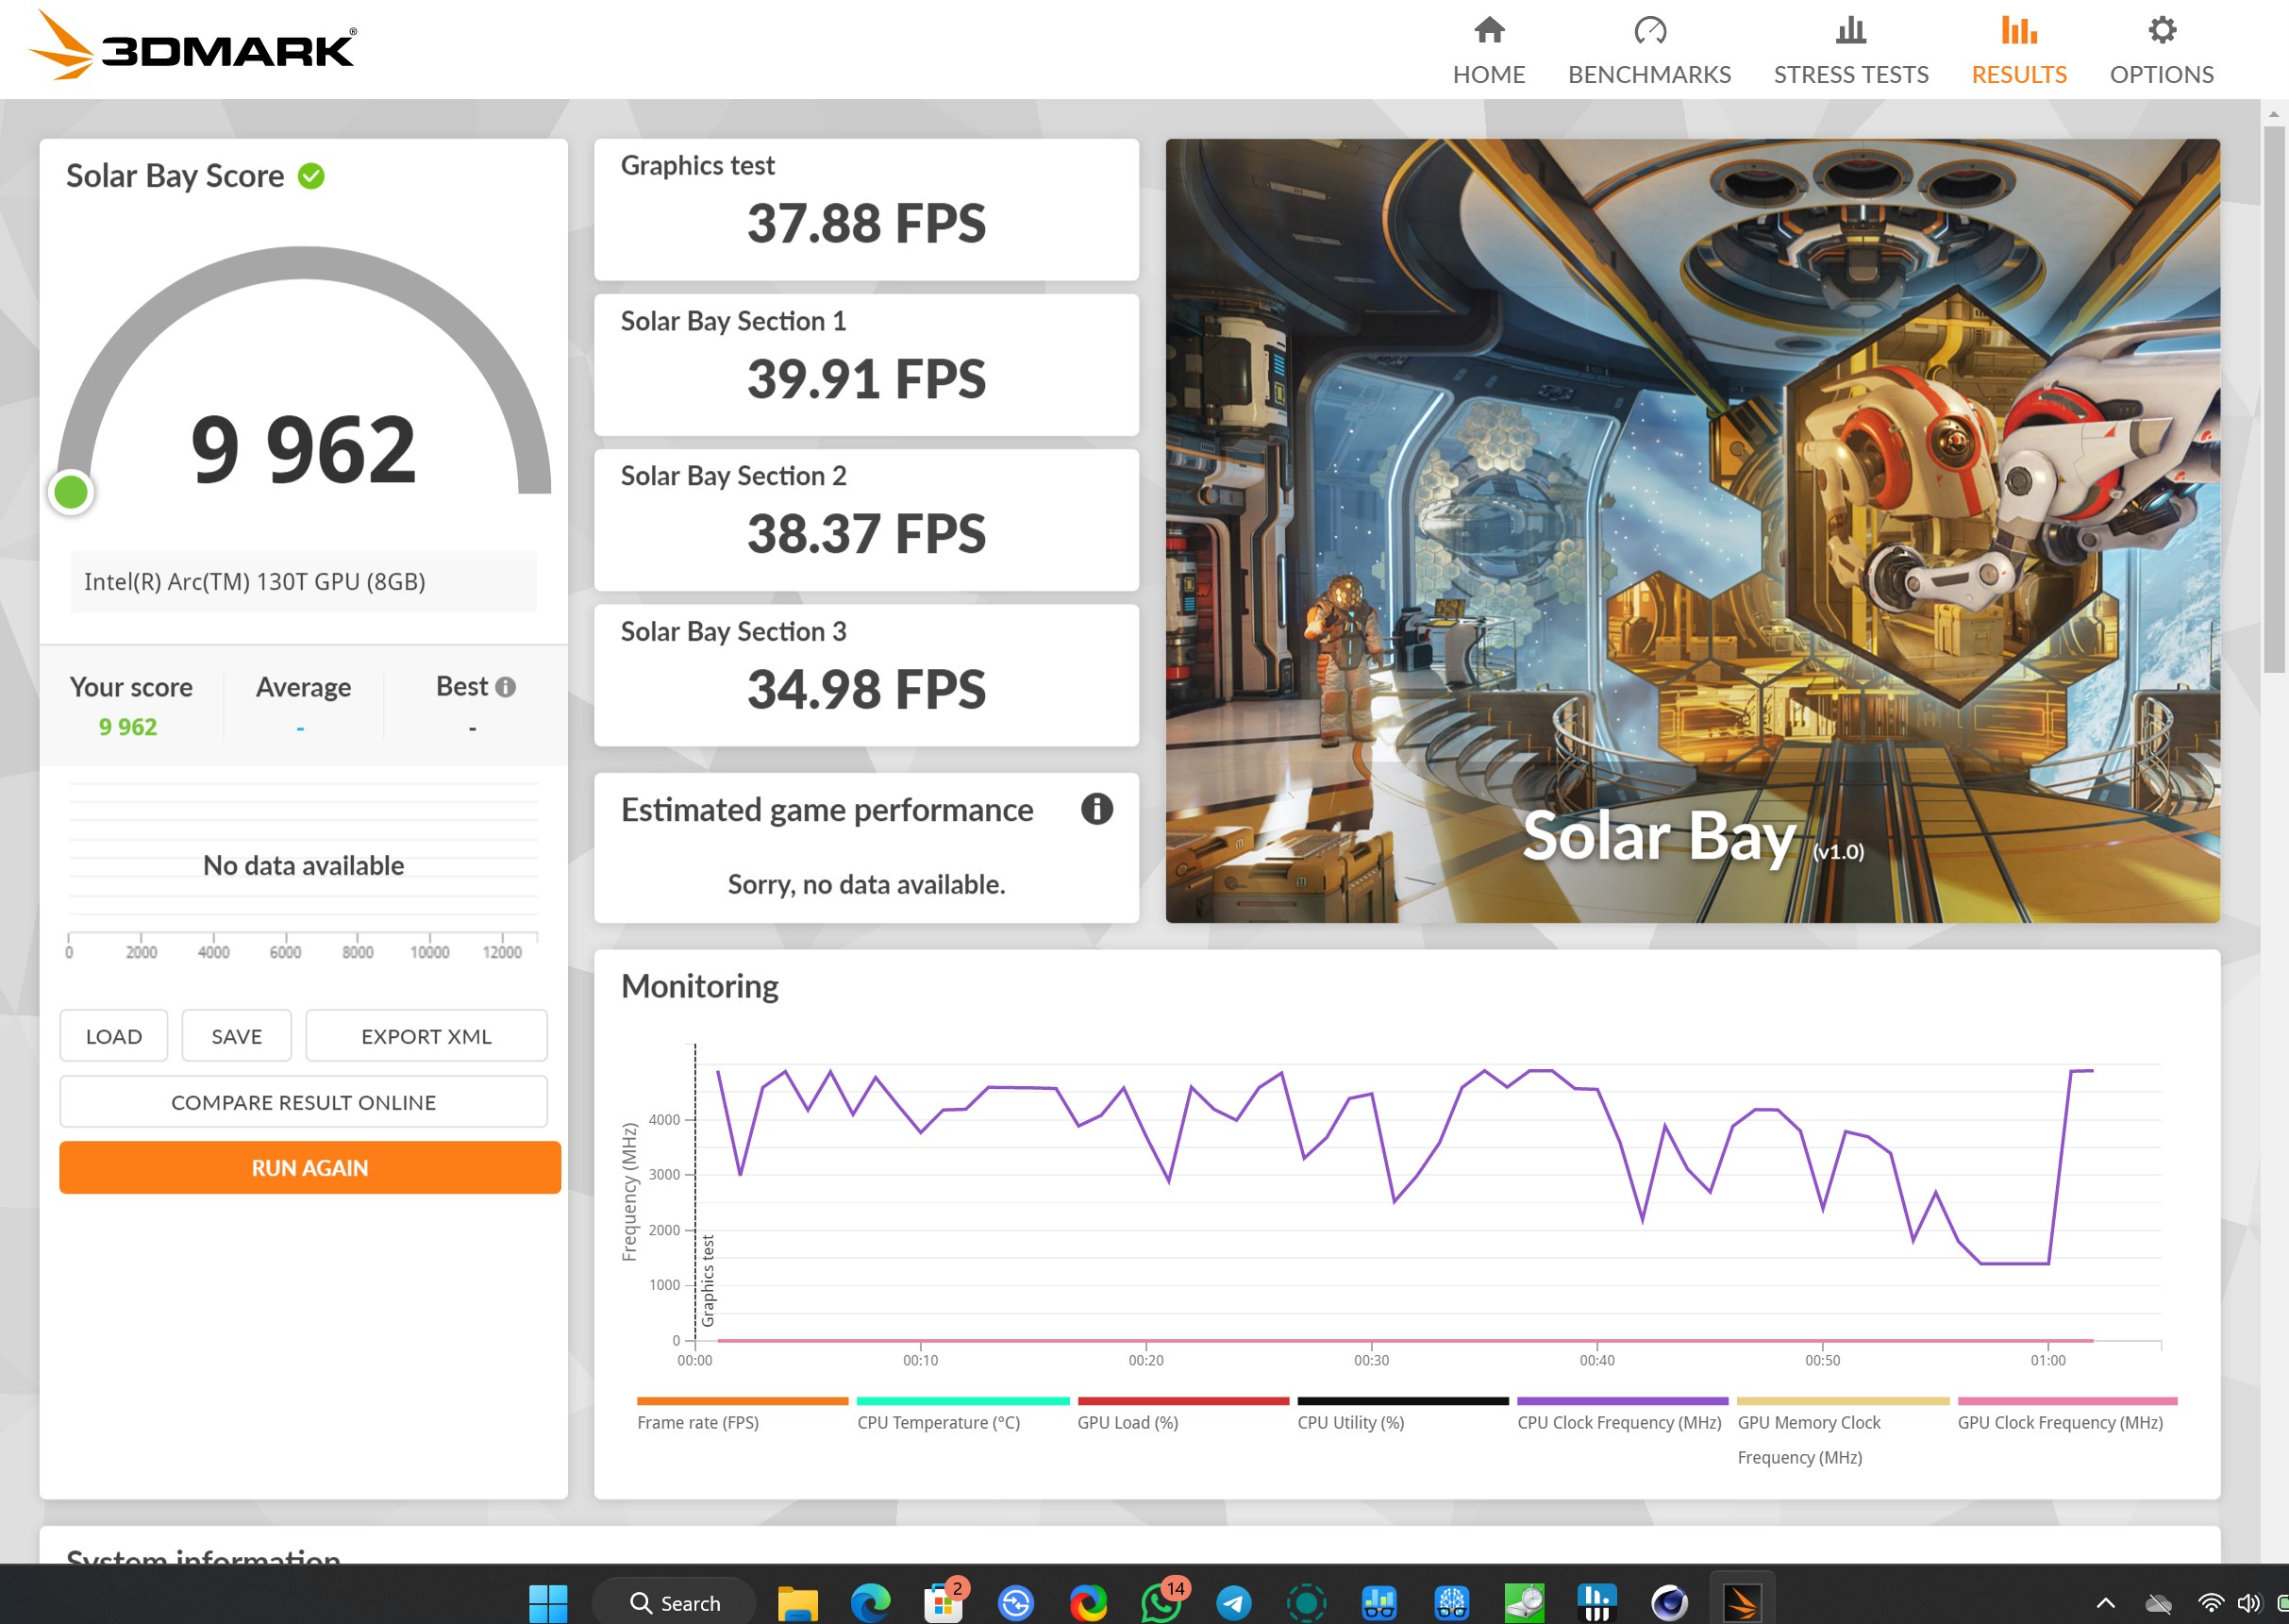Open Microsoft Edge from taskbar
The height and width of the screenshot is (1624, 2289).
870,1602
